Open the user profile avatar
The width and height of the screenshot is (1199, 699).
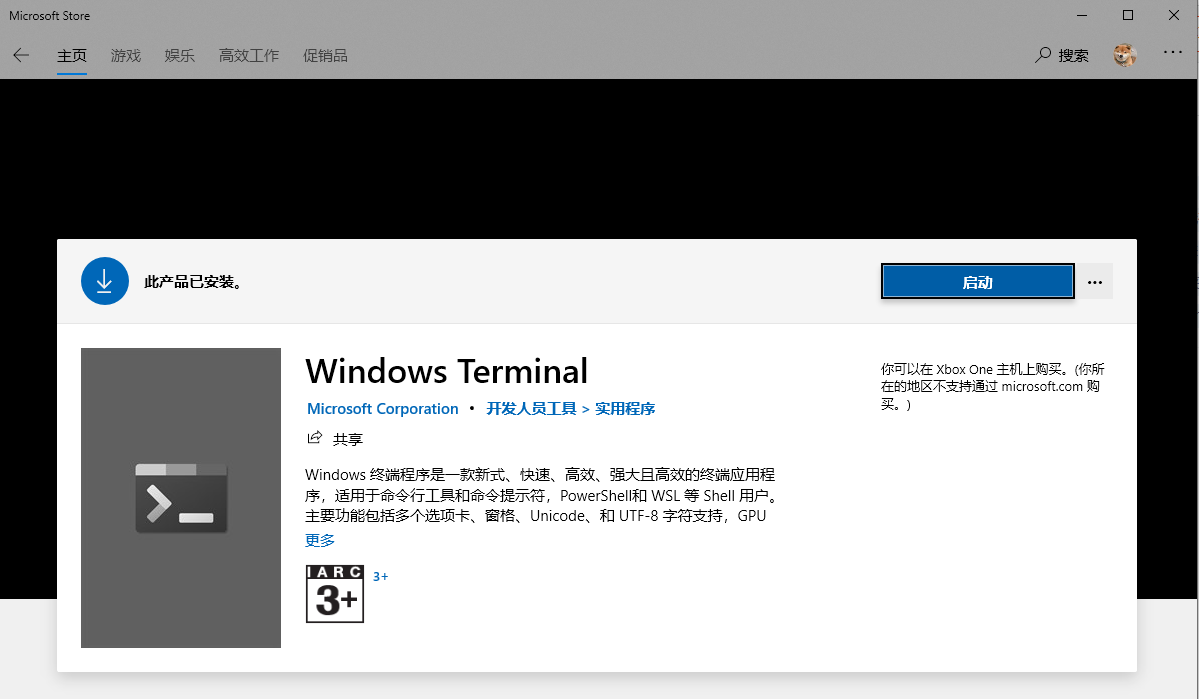click(1125, 55)
